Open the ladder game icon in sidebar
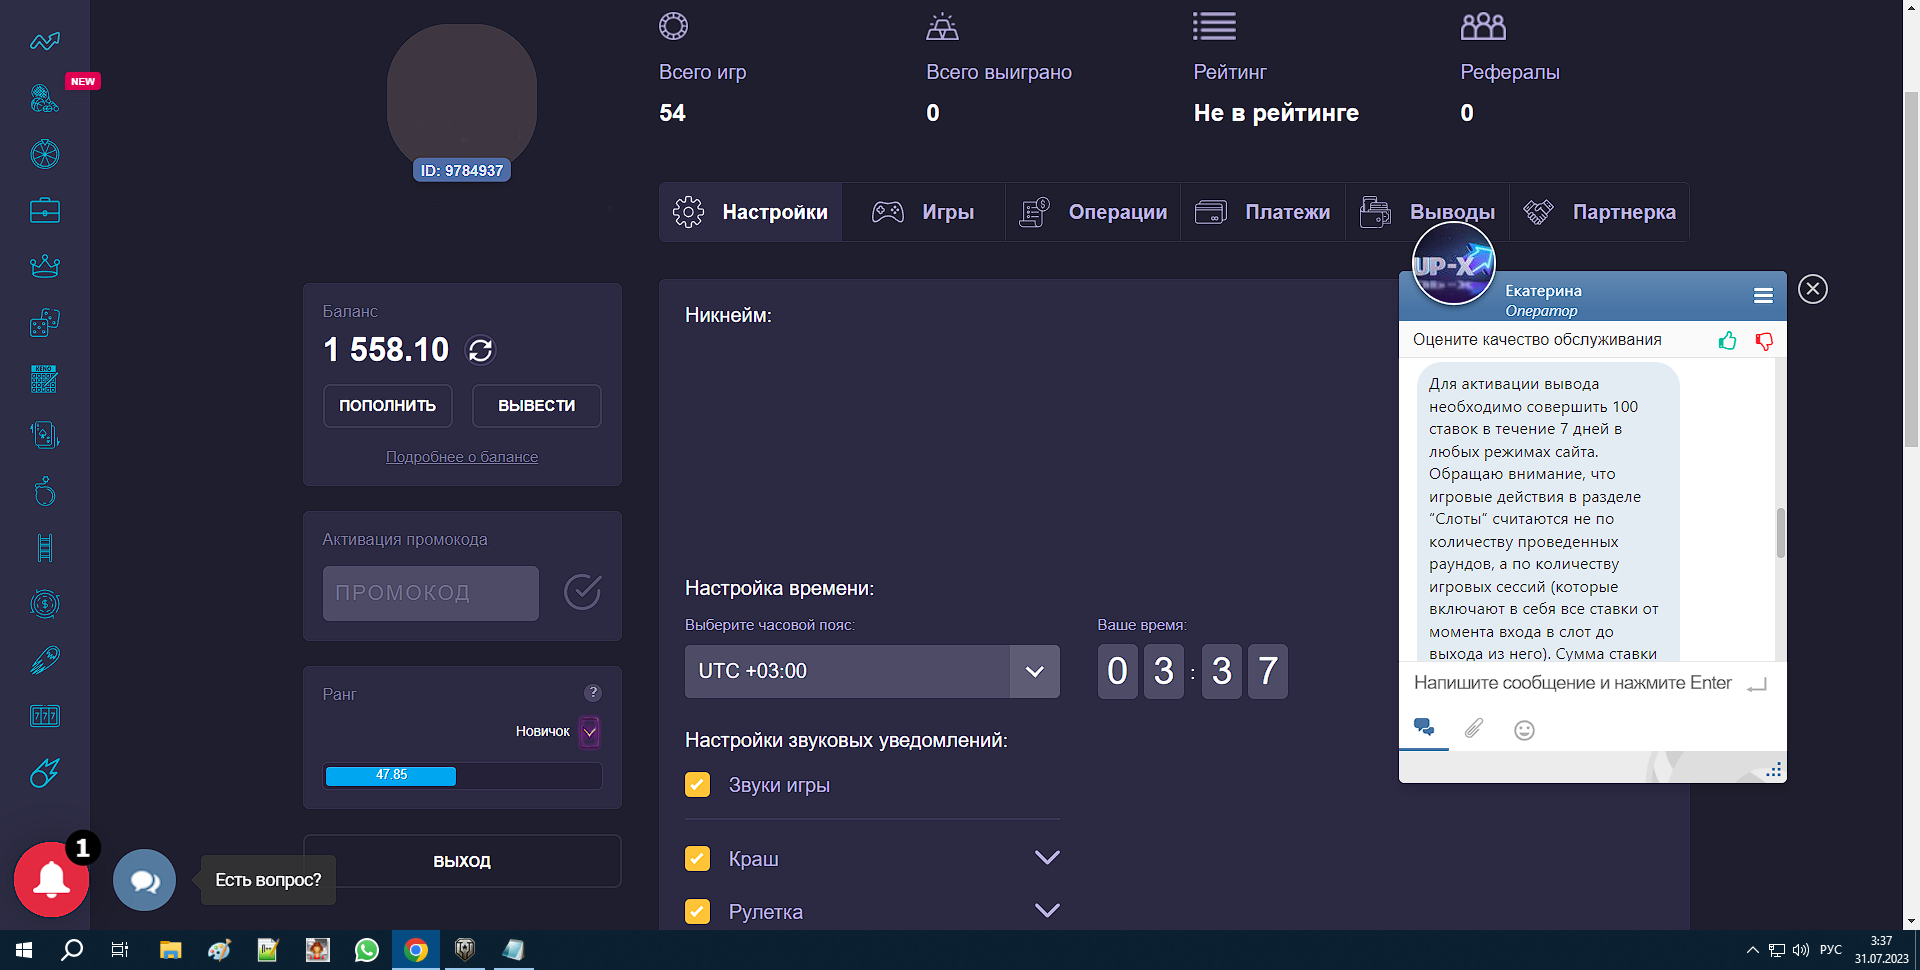 click(45, 548)
